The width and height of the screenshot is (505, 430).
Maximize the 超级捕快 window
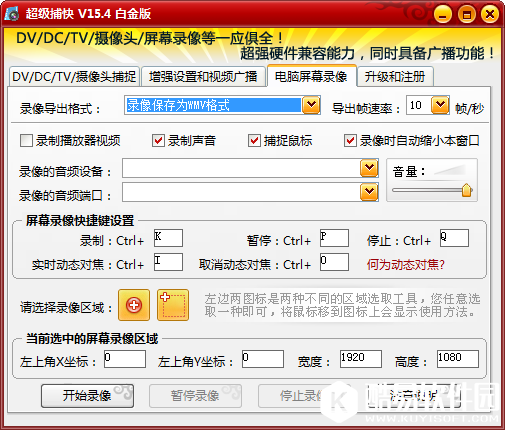click(x=466, y=14)
